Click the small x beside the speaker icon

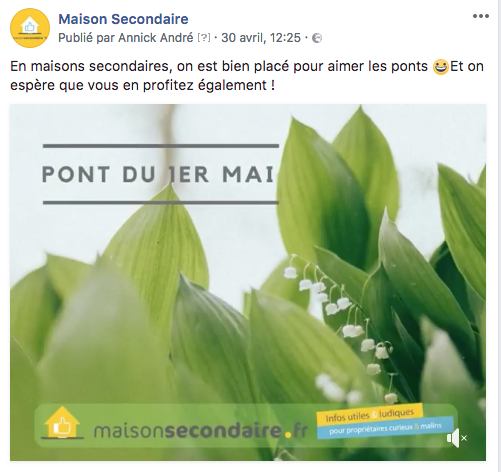click(464, 438)
